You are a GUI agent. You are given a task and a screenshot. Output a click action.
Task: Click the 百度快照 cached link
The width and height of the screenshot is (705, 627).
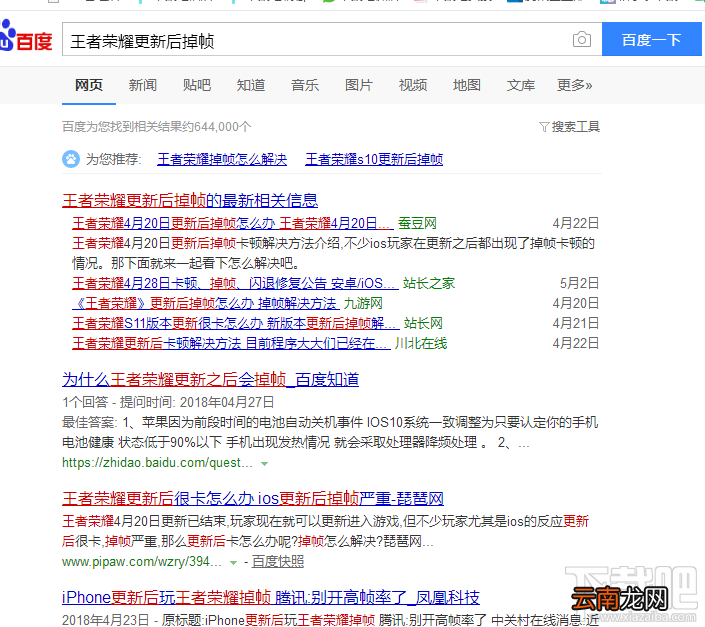pyautogui.click(x=277, y=562)
